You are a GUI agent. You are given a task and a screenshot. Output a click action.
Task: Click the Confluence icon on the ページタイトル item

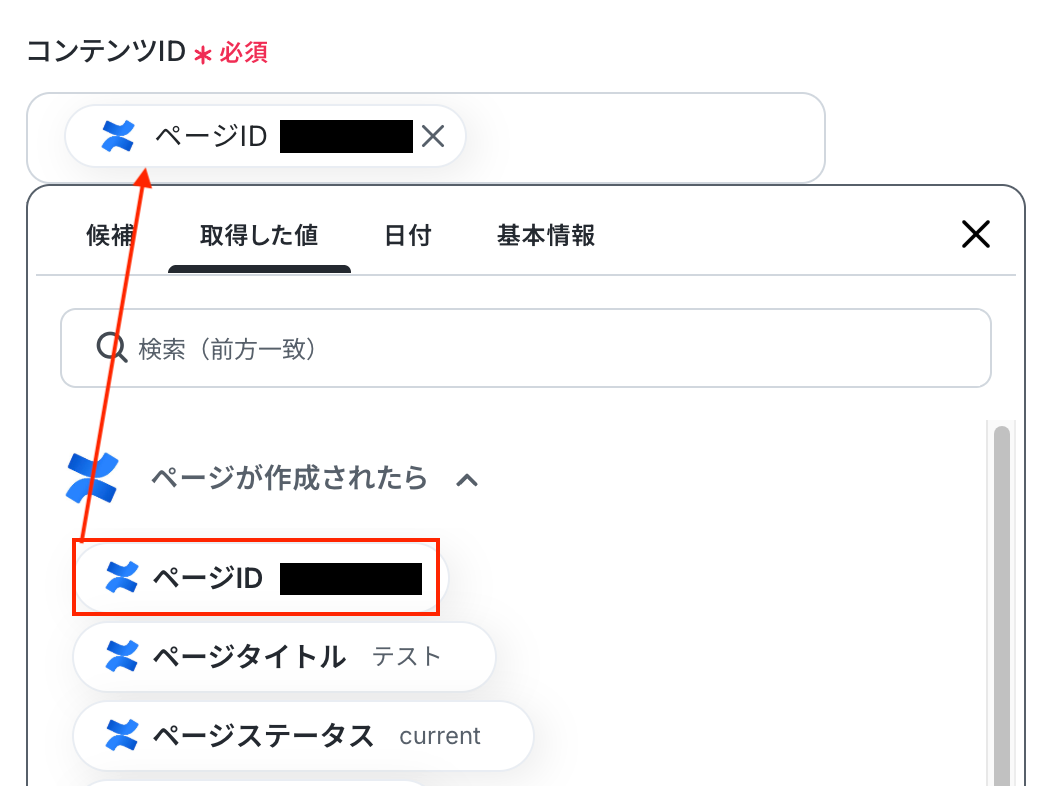(x=122, y=656)
